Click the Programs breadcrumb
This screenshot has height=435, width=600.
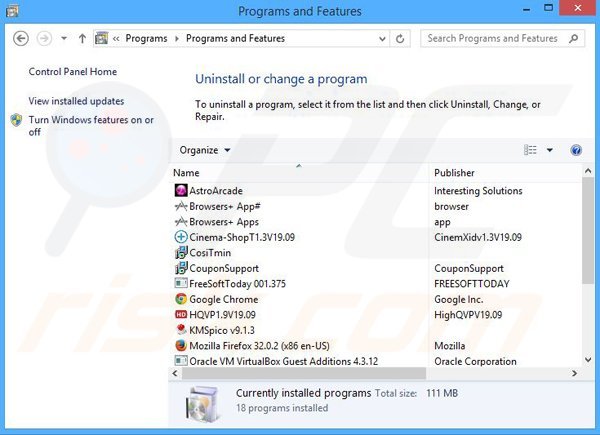point(146,39)
